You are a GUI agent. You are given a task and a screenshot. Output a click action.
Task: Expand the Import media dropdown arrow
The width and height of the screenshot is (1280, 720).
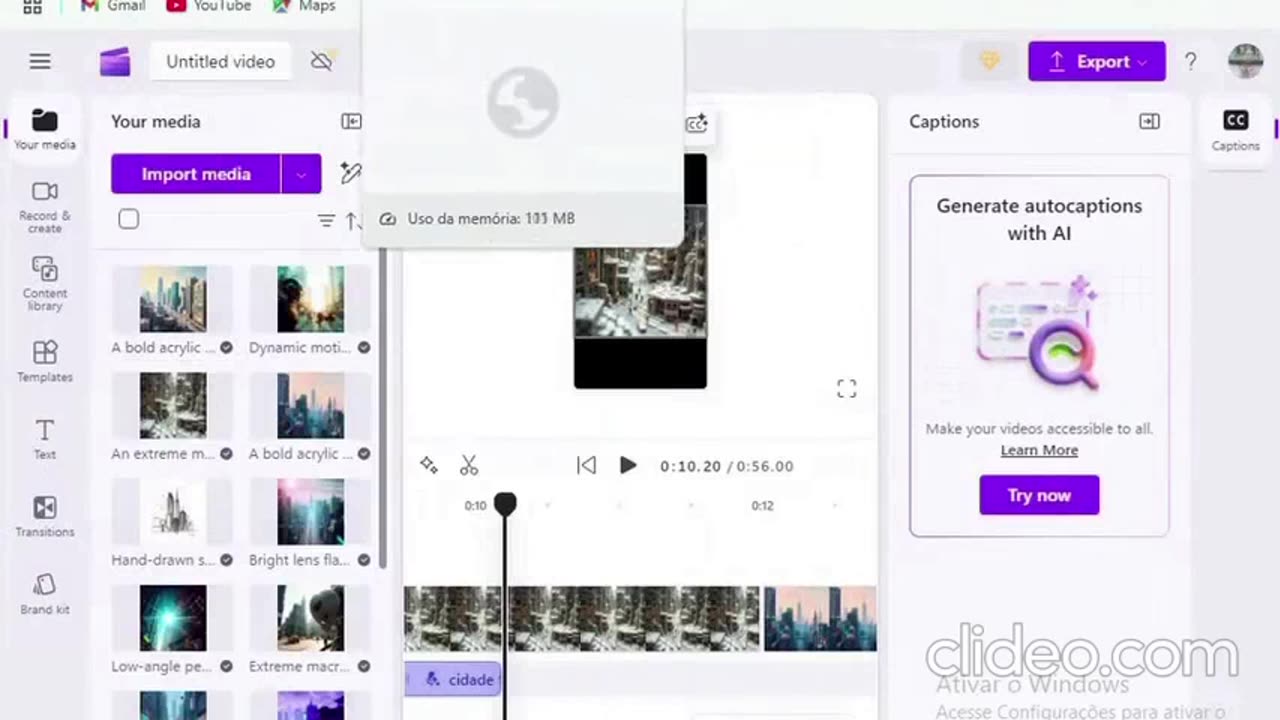[x=301, y=174]
